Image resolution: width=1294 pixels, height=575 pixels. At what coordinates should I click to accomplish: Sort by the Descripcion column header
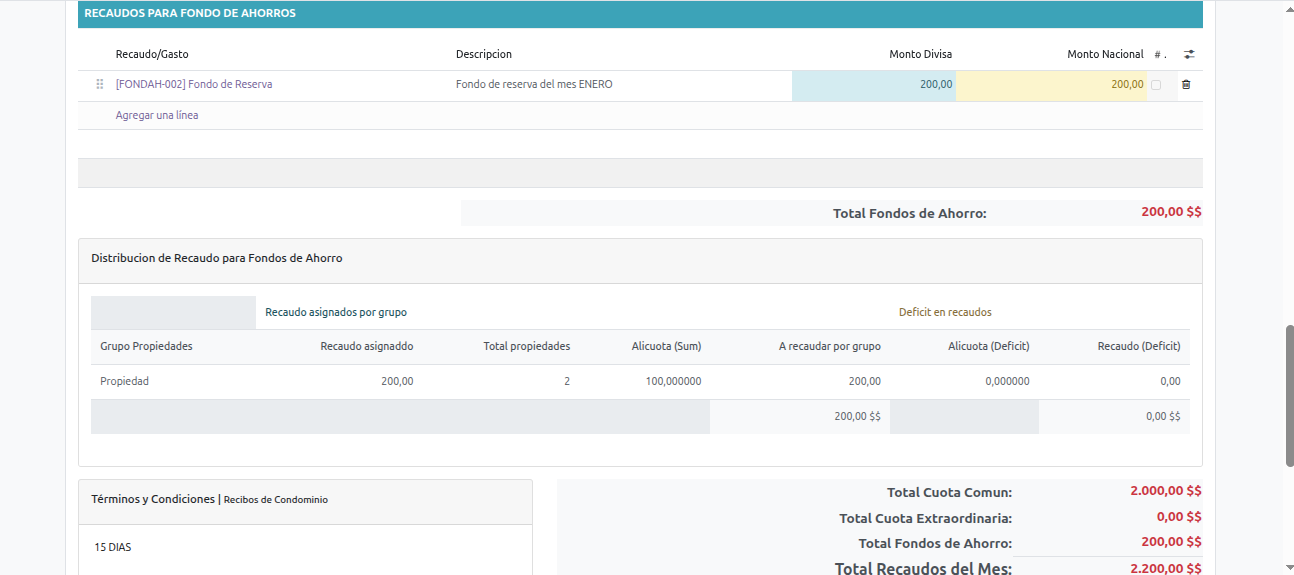(484, 54)
